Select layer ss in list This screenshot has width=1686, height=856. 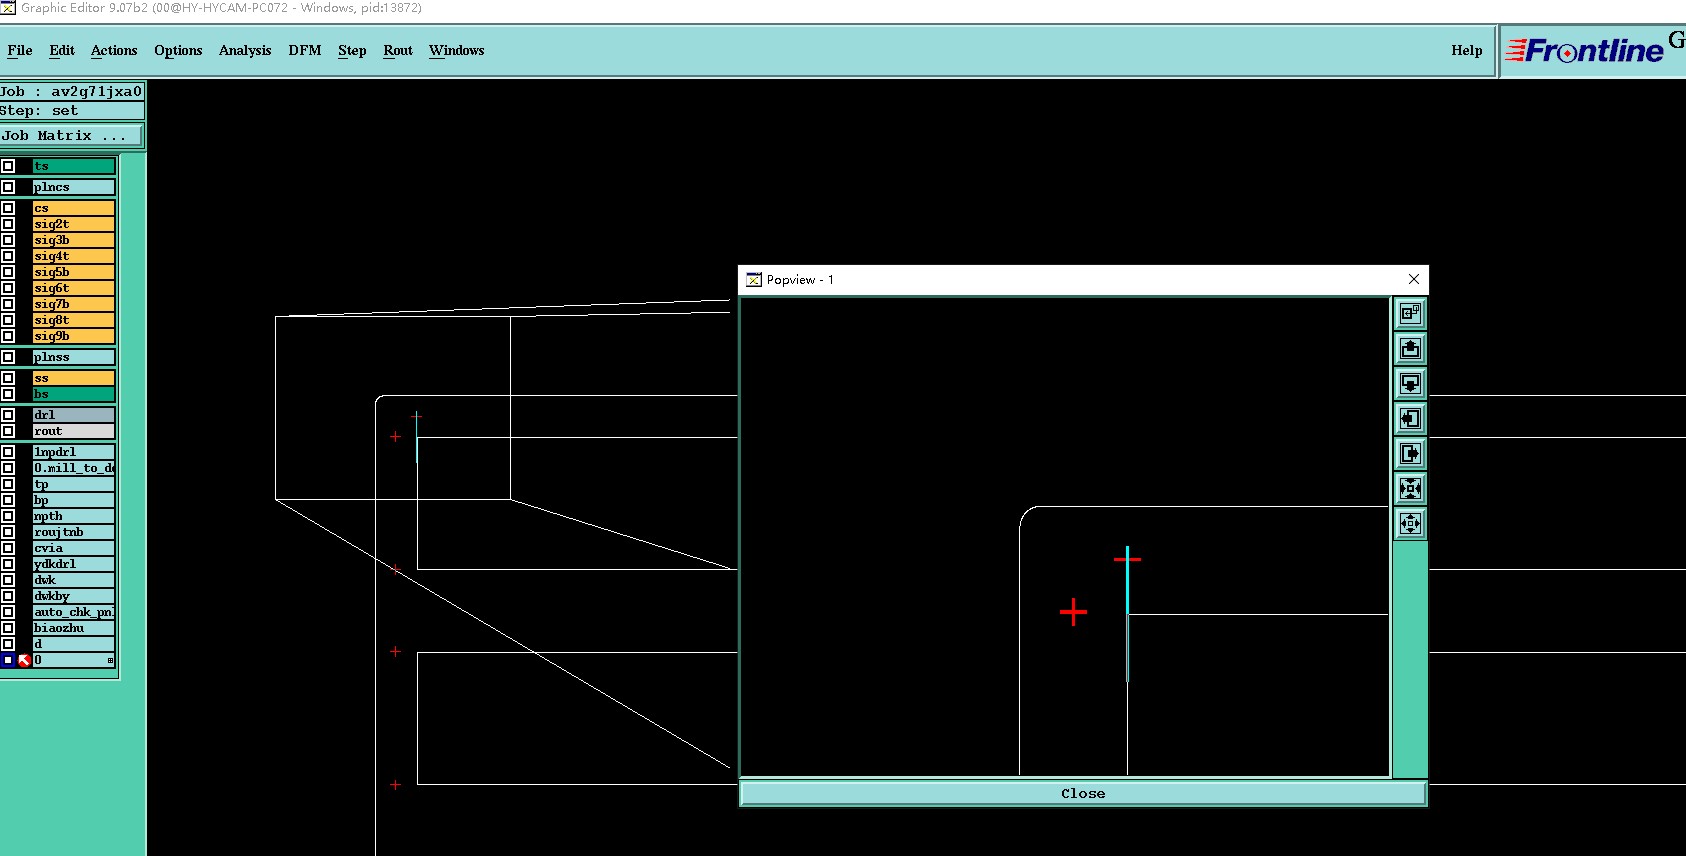(74, 378)
